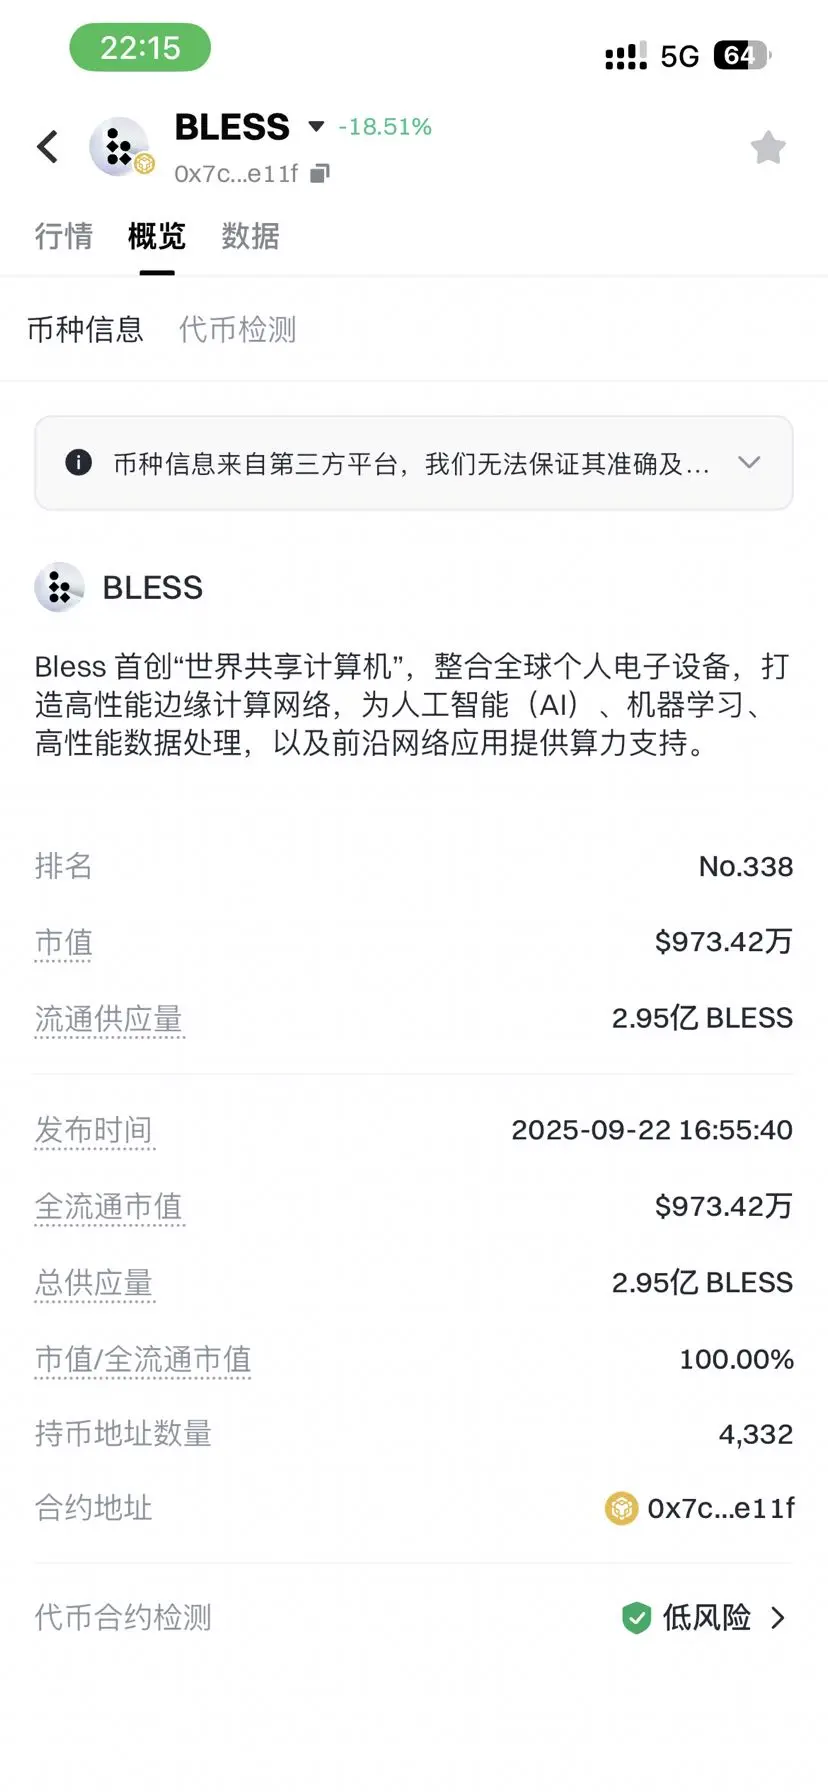Viewport: 828px width, 1792px height.
Task: Tap the 全流通市值 label tooltip
Action: click(109, 1206)
